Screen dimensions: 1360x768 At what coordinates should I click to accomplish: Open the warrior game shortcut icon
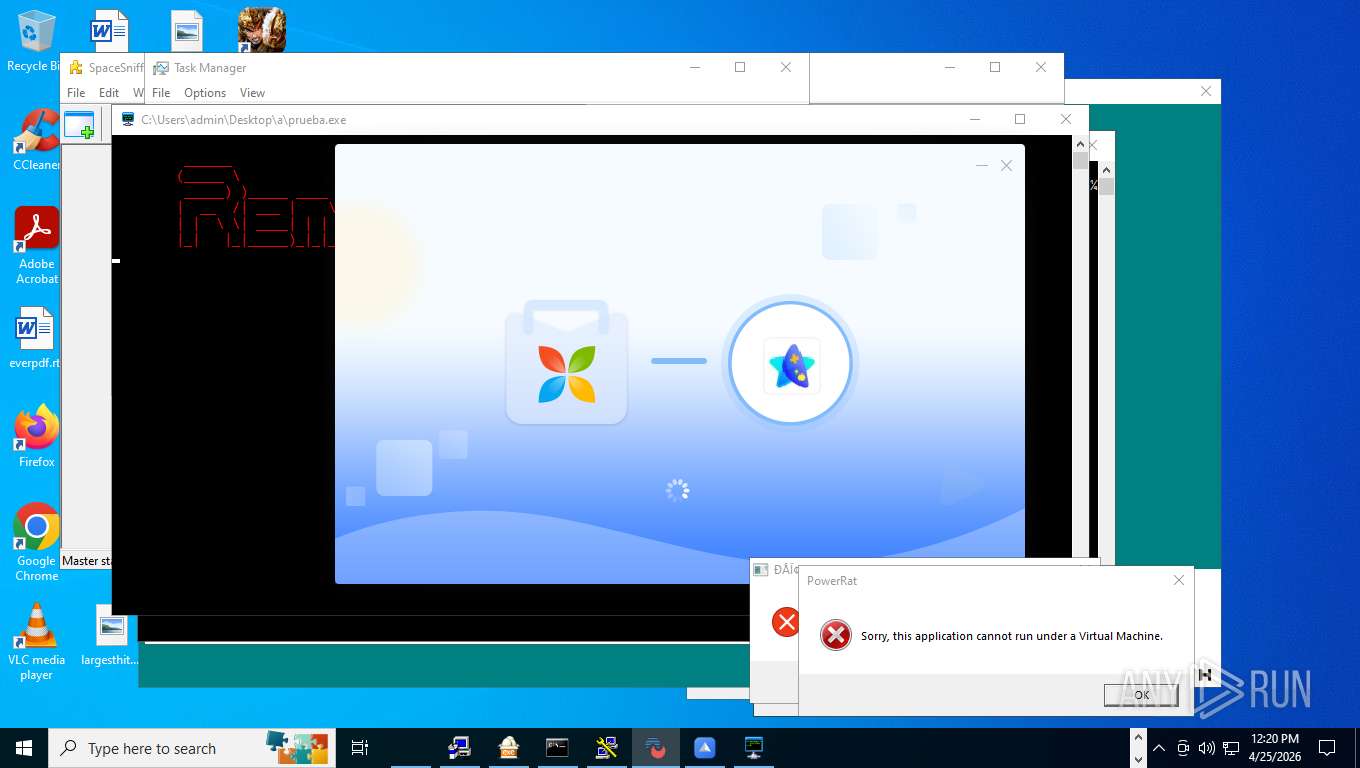[x=262, y=30]
